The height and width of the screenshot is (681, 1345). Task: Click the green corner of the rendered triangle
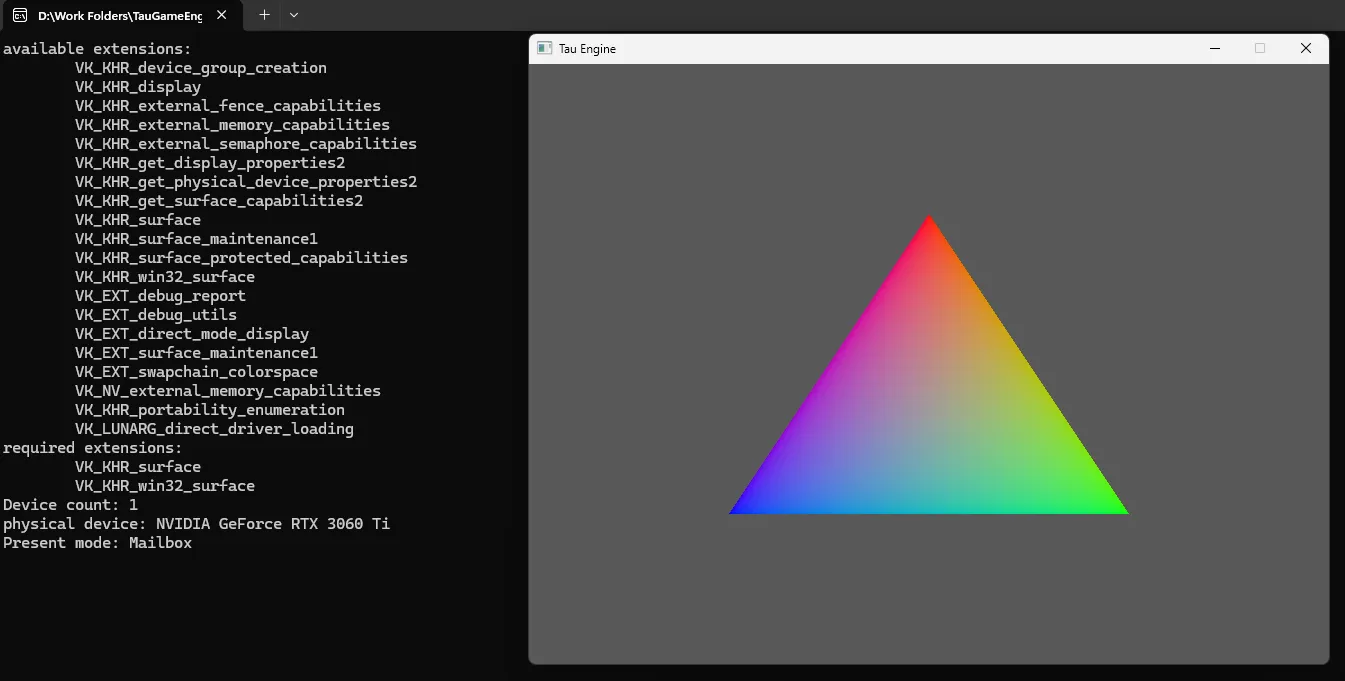[x=1117, y=507]
